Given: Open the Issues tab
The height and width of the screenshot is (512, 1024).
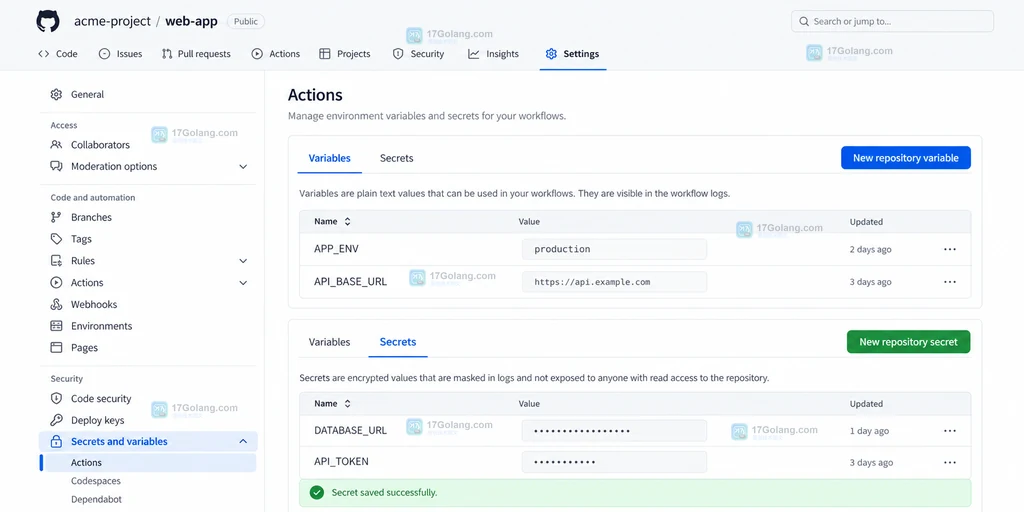Looking at the screenshot, I should click(120, 54).
